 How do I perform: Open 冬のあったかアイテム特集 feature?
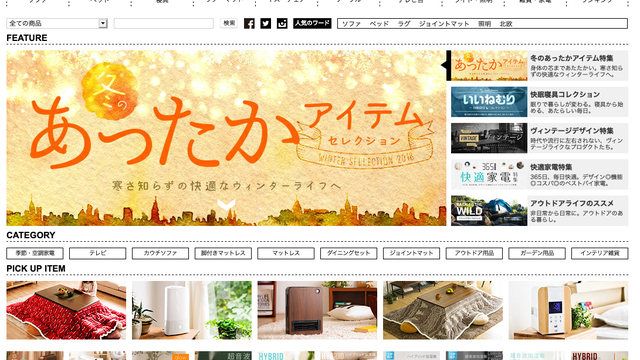coord(539,66)
